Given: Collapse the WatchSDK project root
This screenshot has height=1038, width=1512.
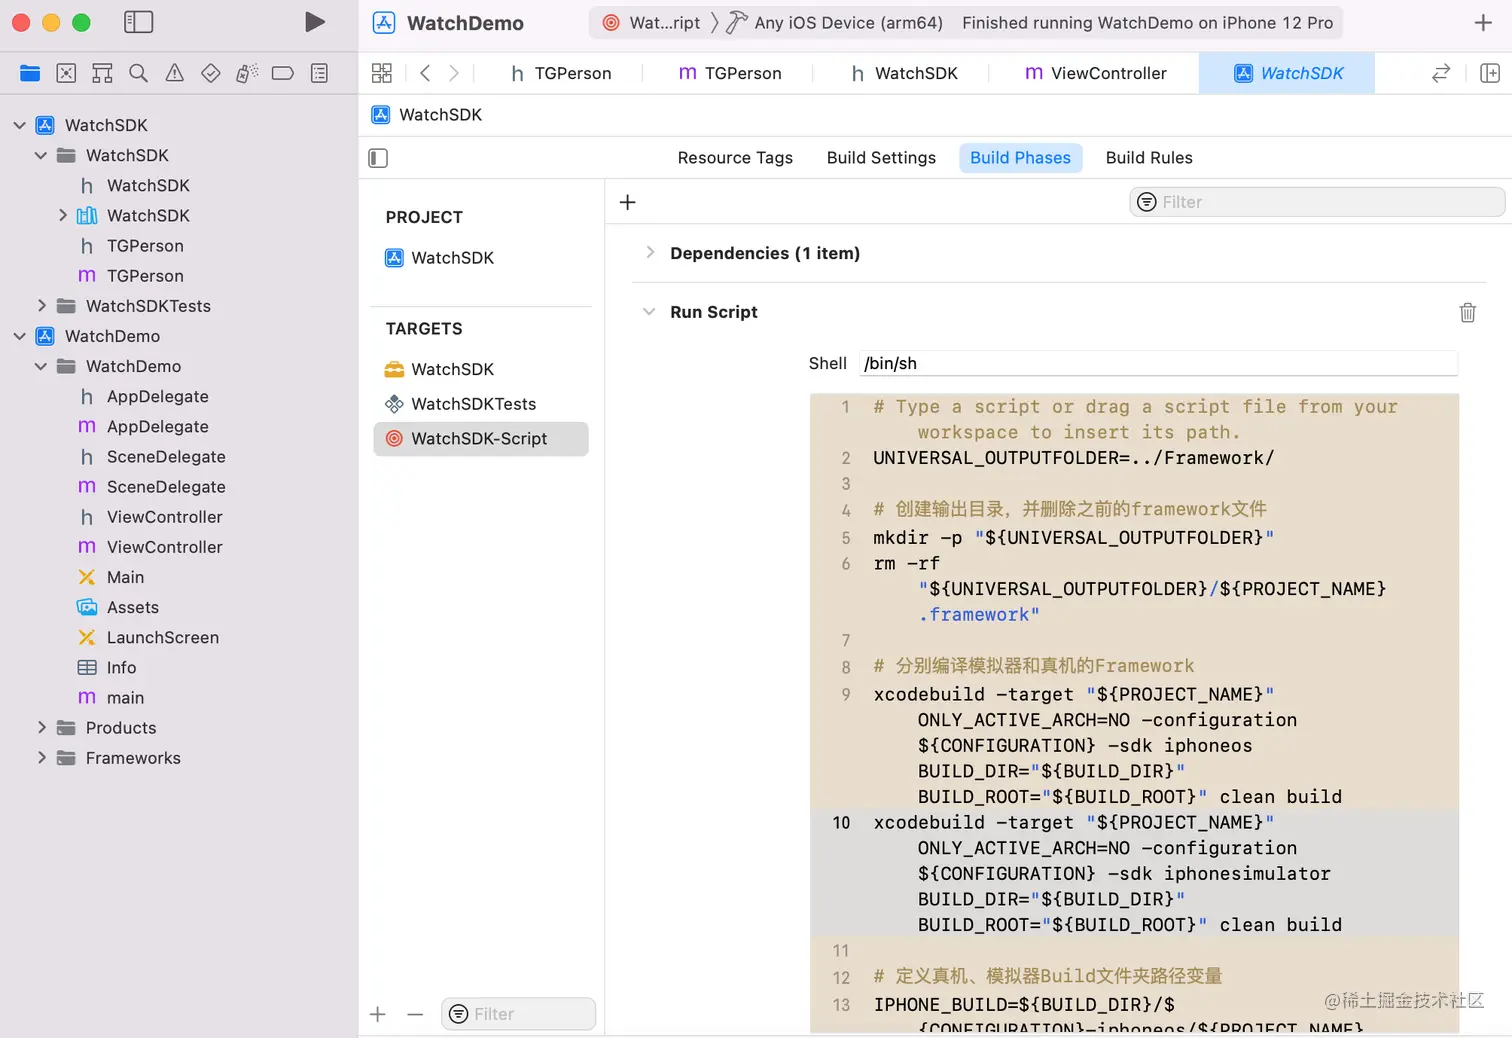Looking at the screenshot, I should [x=20, y=125].
